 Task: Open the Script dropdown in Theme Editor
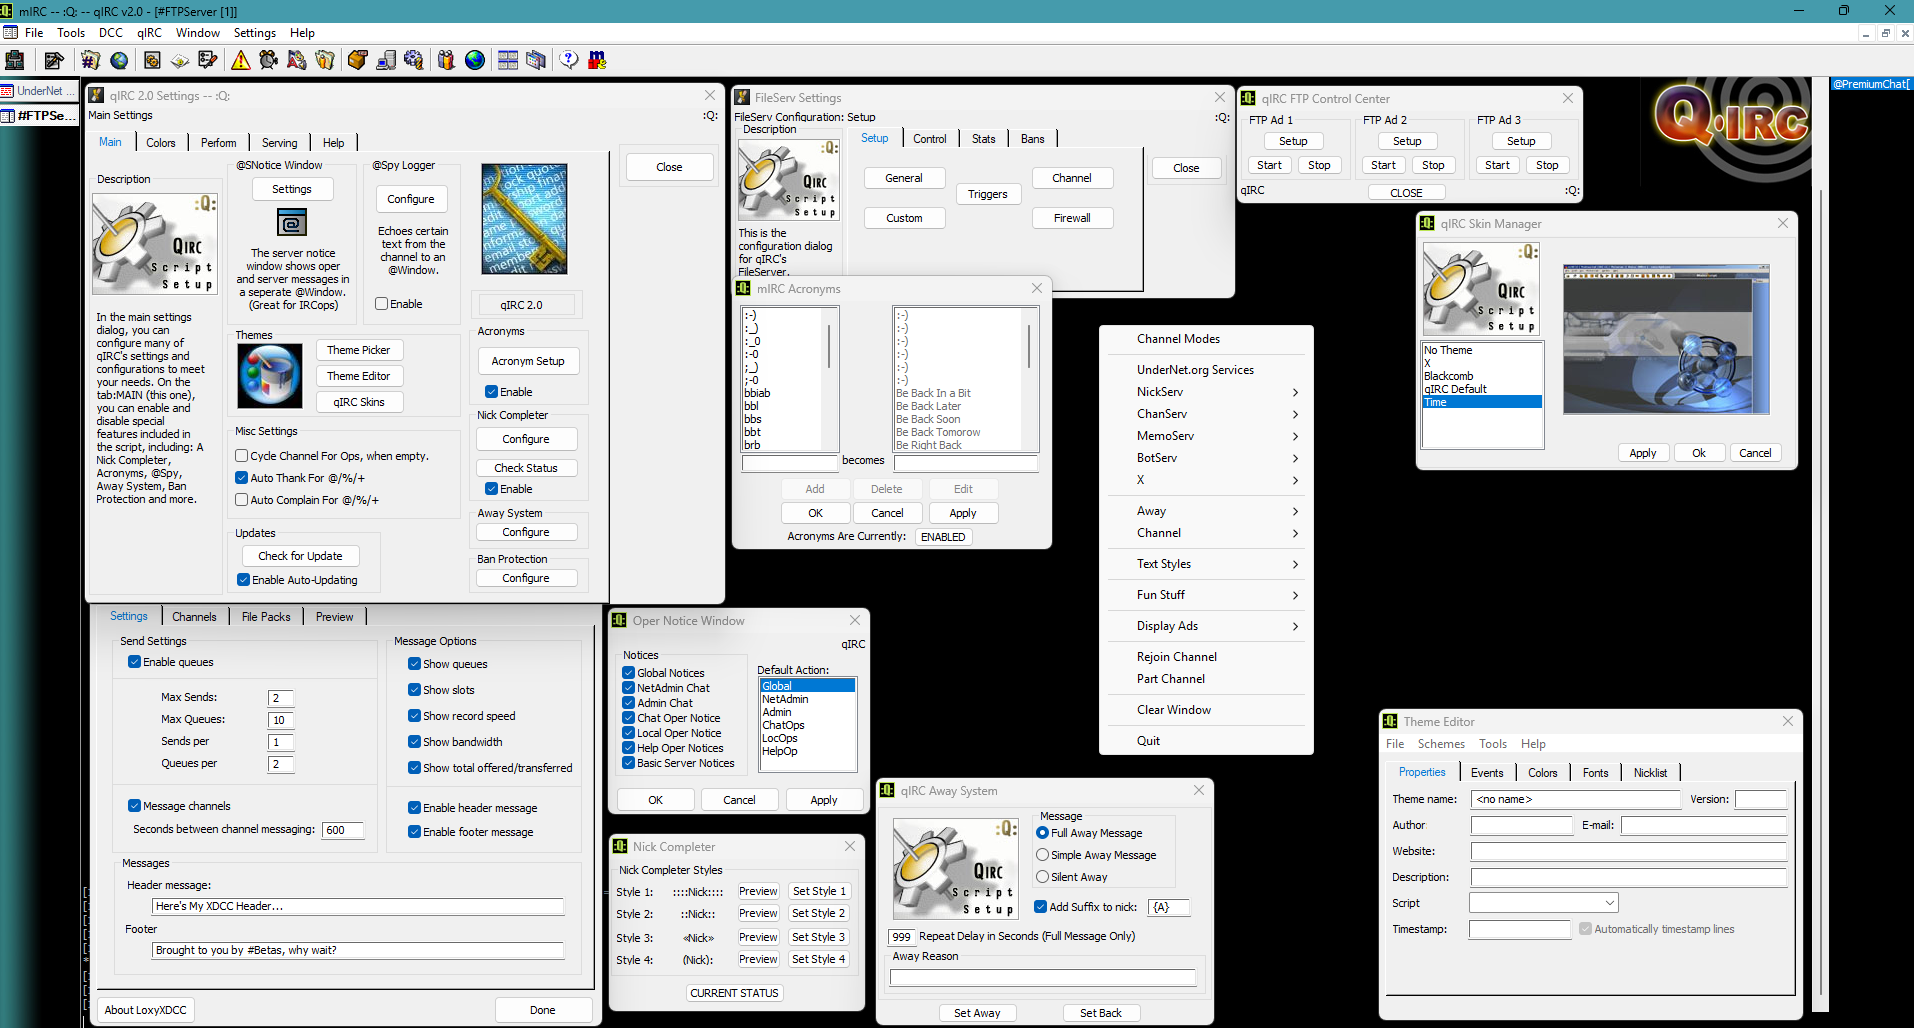(x=1543, y=903)
